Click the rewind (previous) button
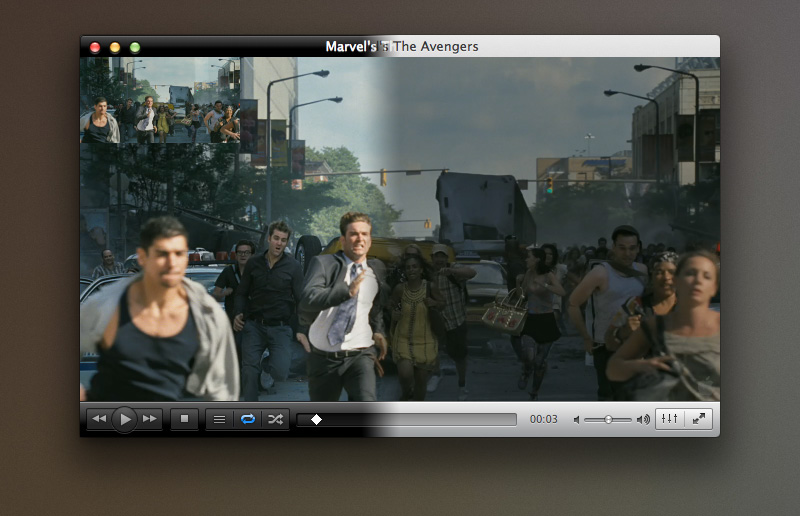 click(x=97, y=419)
